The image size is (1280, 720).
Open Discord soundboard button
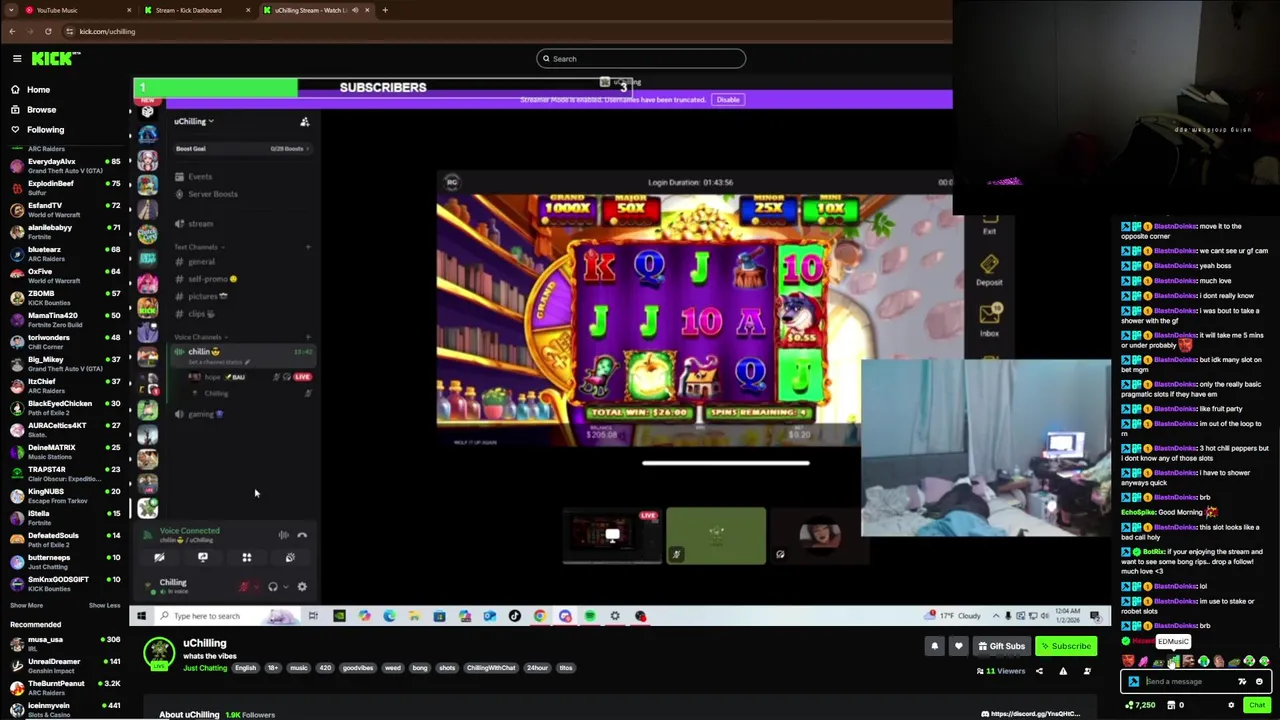tap(290, 557)
